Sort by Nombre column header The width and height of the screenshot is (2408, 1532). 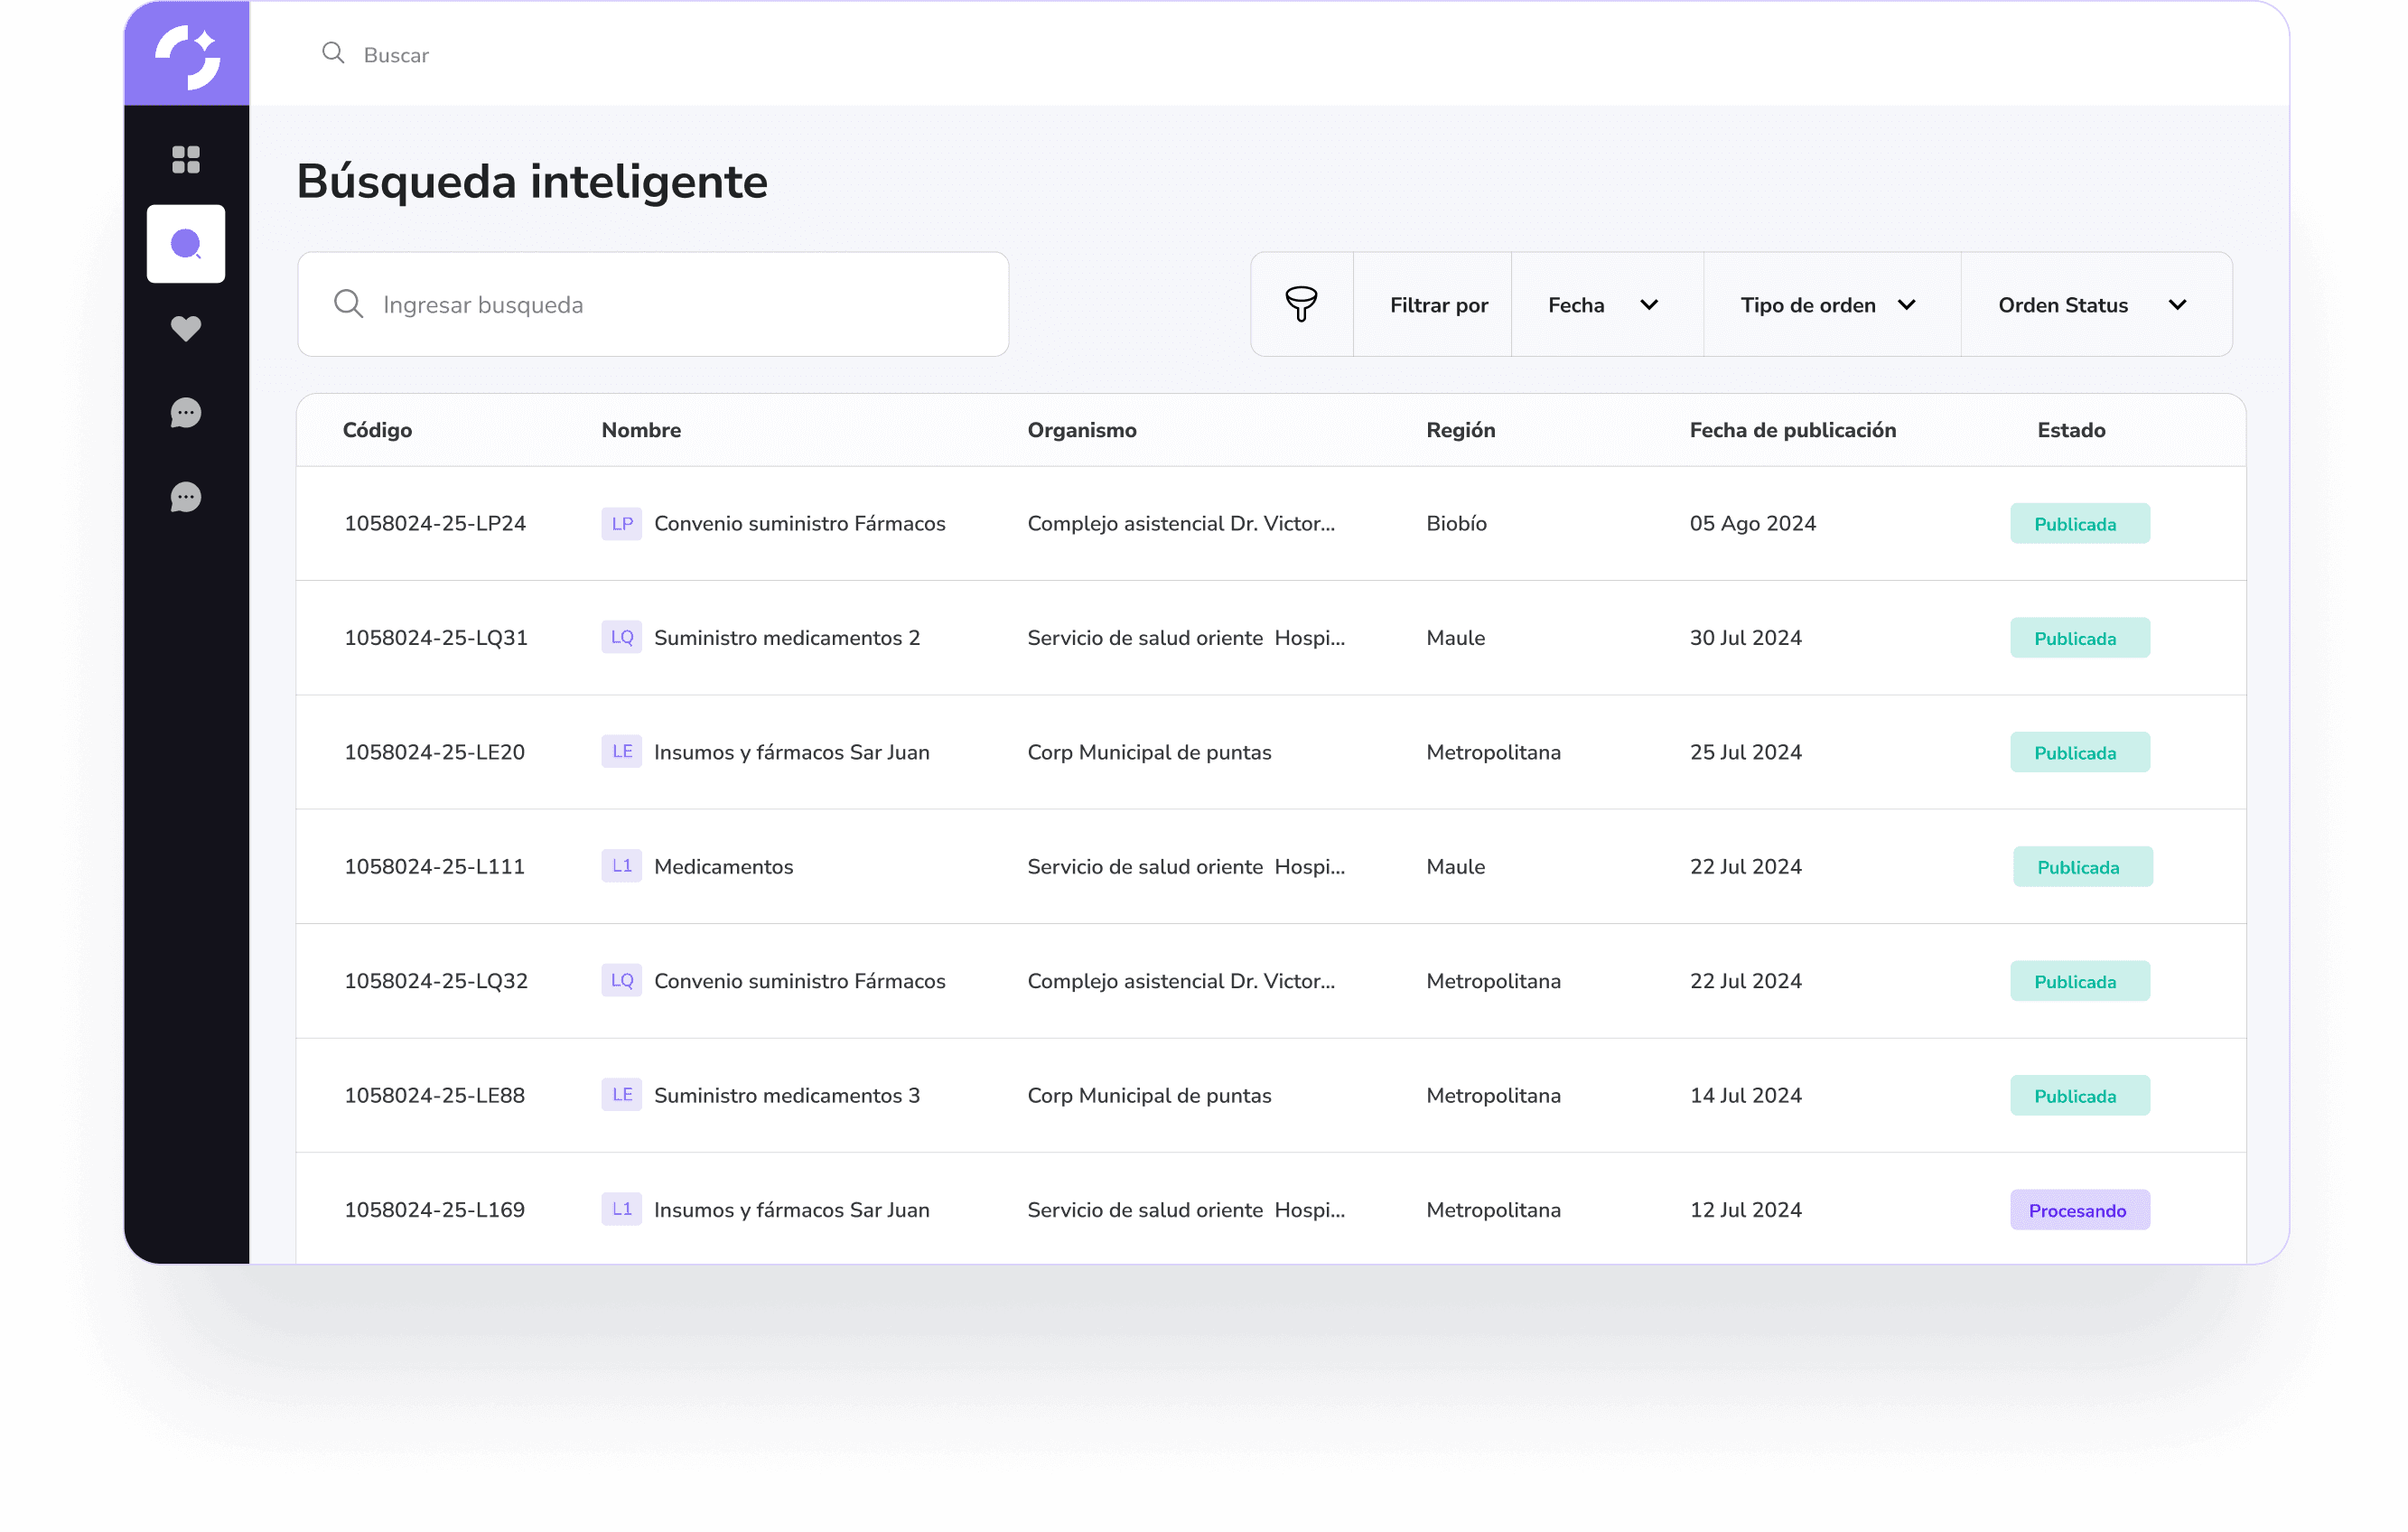click(x=641, y=430)
